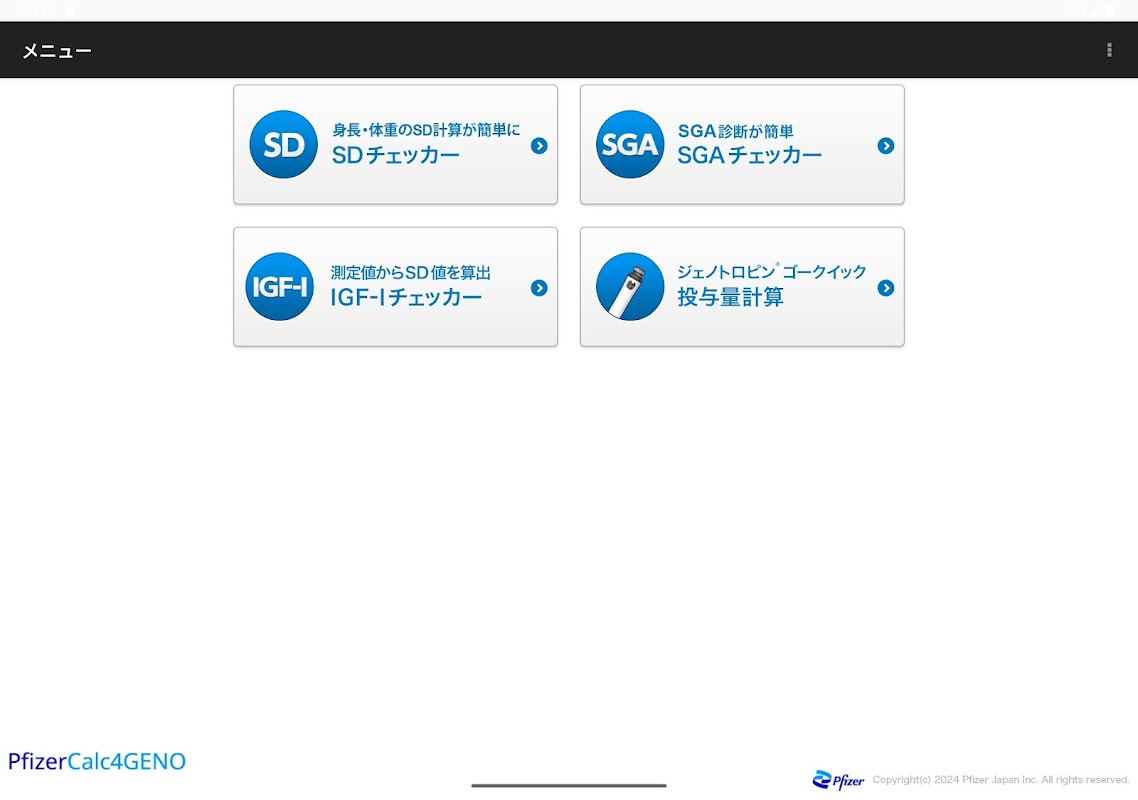The height and width of the screenshot is (800, 1138).
Task: Click the 2024 Pfizer Japan copyright text
Action: click(x=1001, y=780)
